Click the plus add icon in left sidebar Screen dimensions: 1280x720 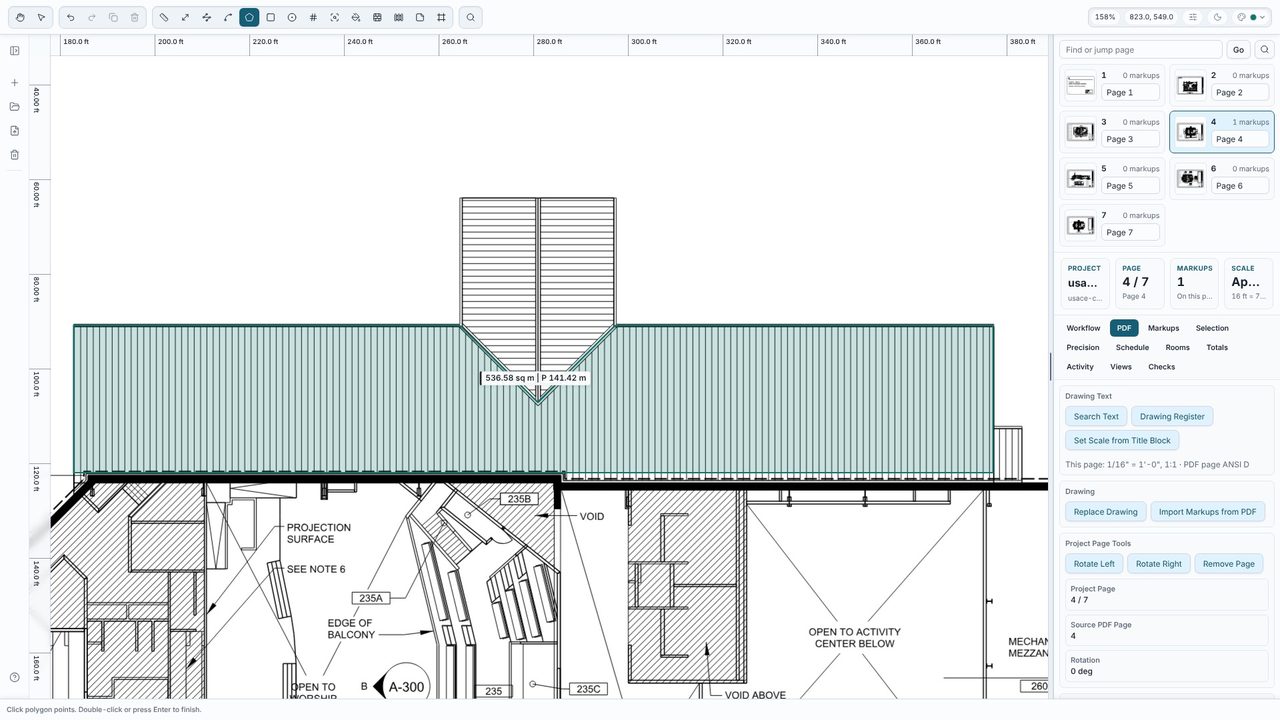click(15, 83)
